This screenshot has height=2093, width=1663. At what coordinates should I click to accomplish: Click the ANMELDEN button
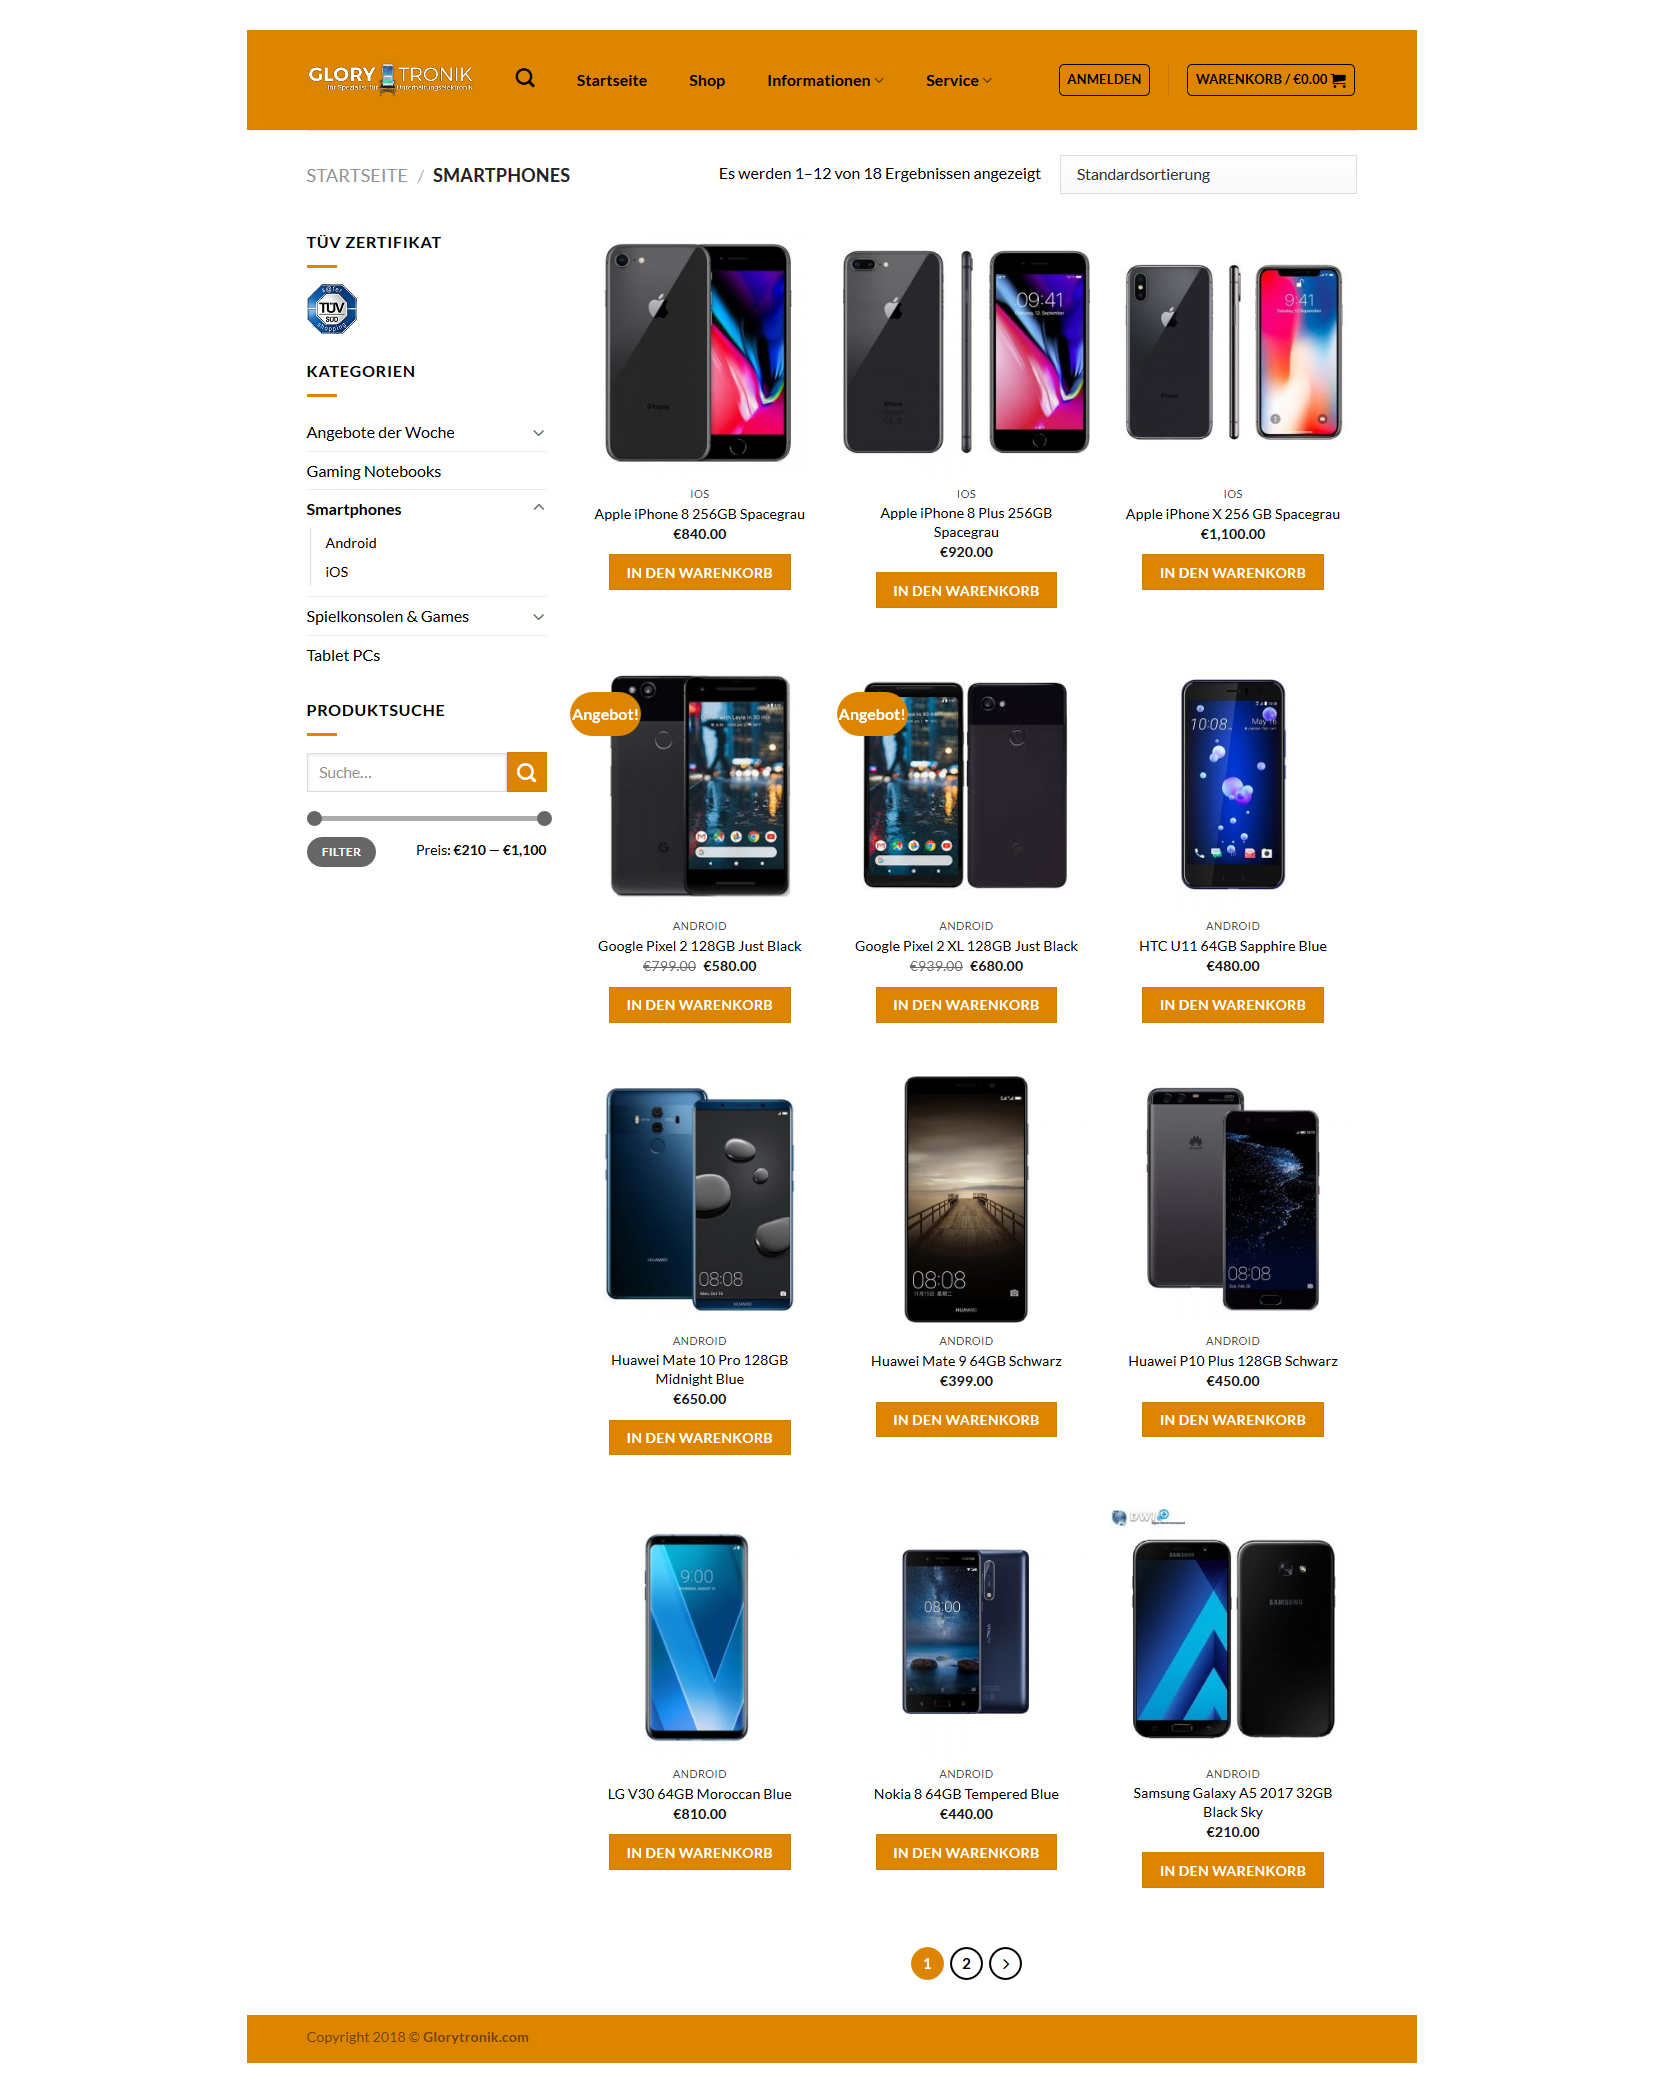[1104, 79]
